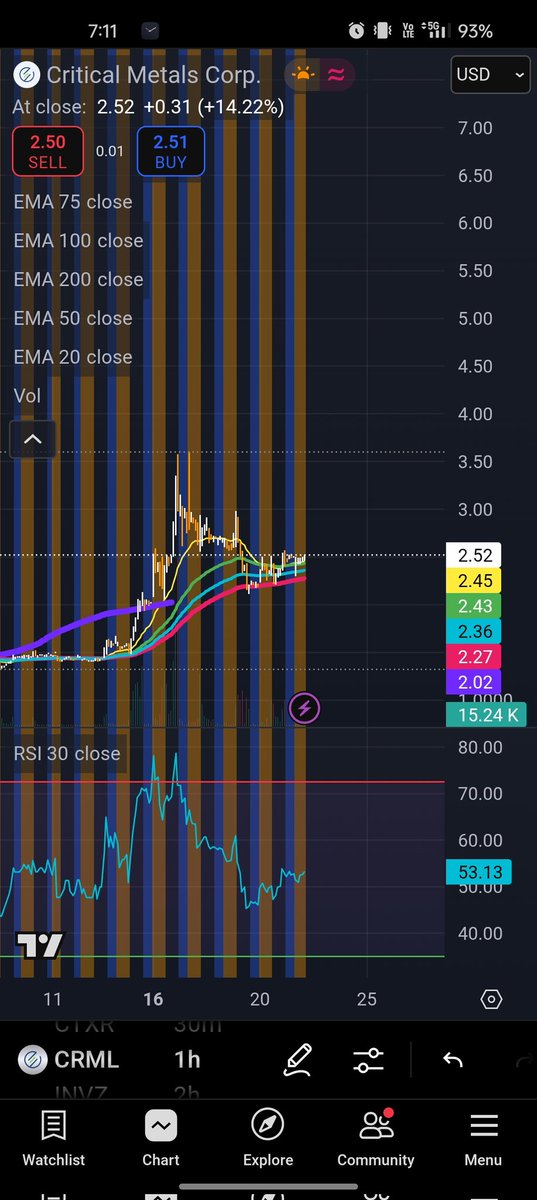Viewport: 537px width, 1200px height.
Task: Open the USD currency dropdown
Action: point(490,74)
